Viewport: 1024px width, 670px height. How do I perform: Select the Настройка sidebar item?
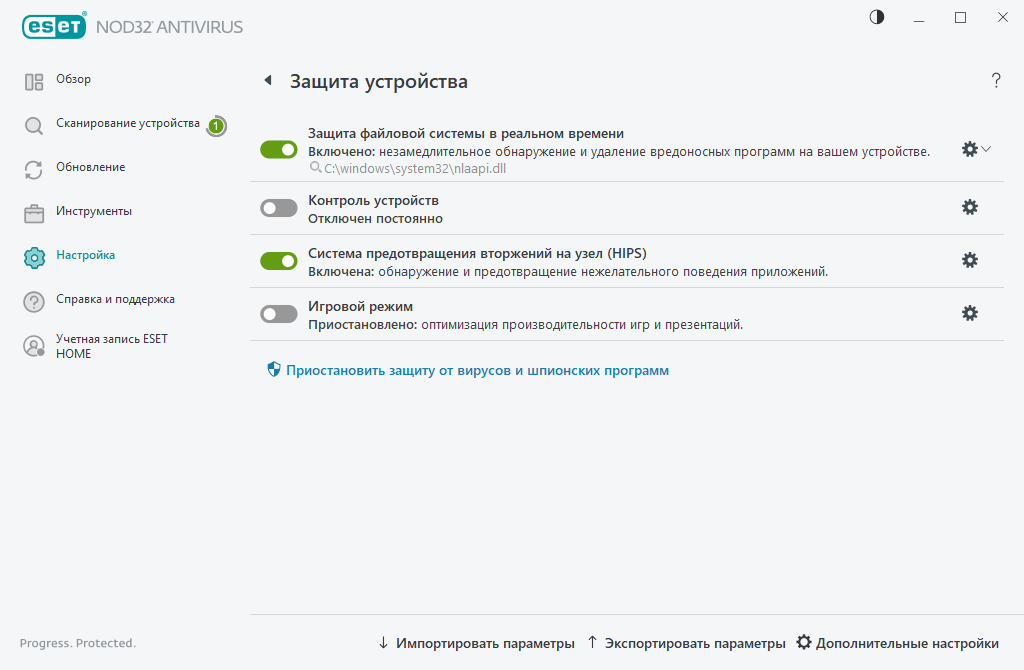(86, 255)
